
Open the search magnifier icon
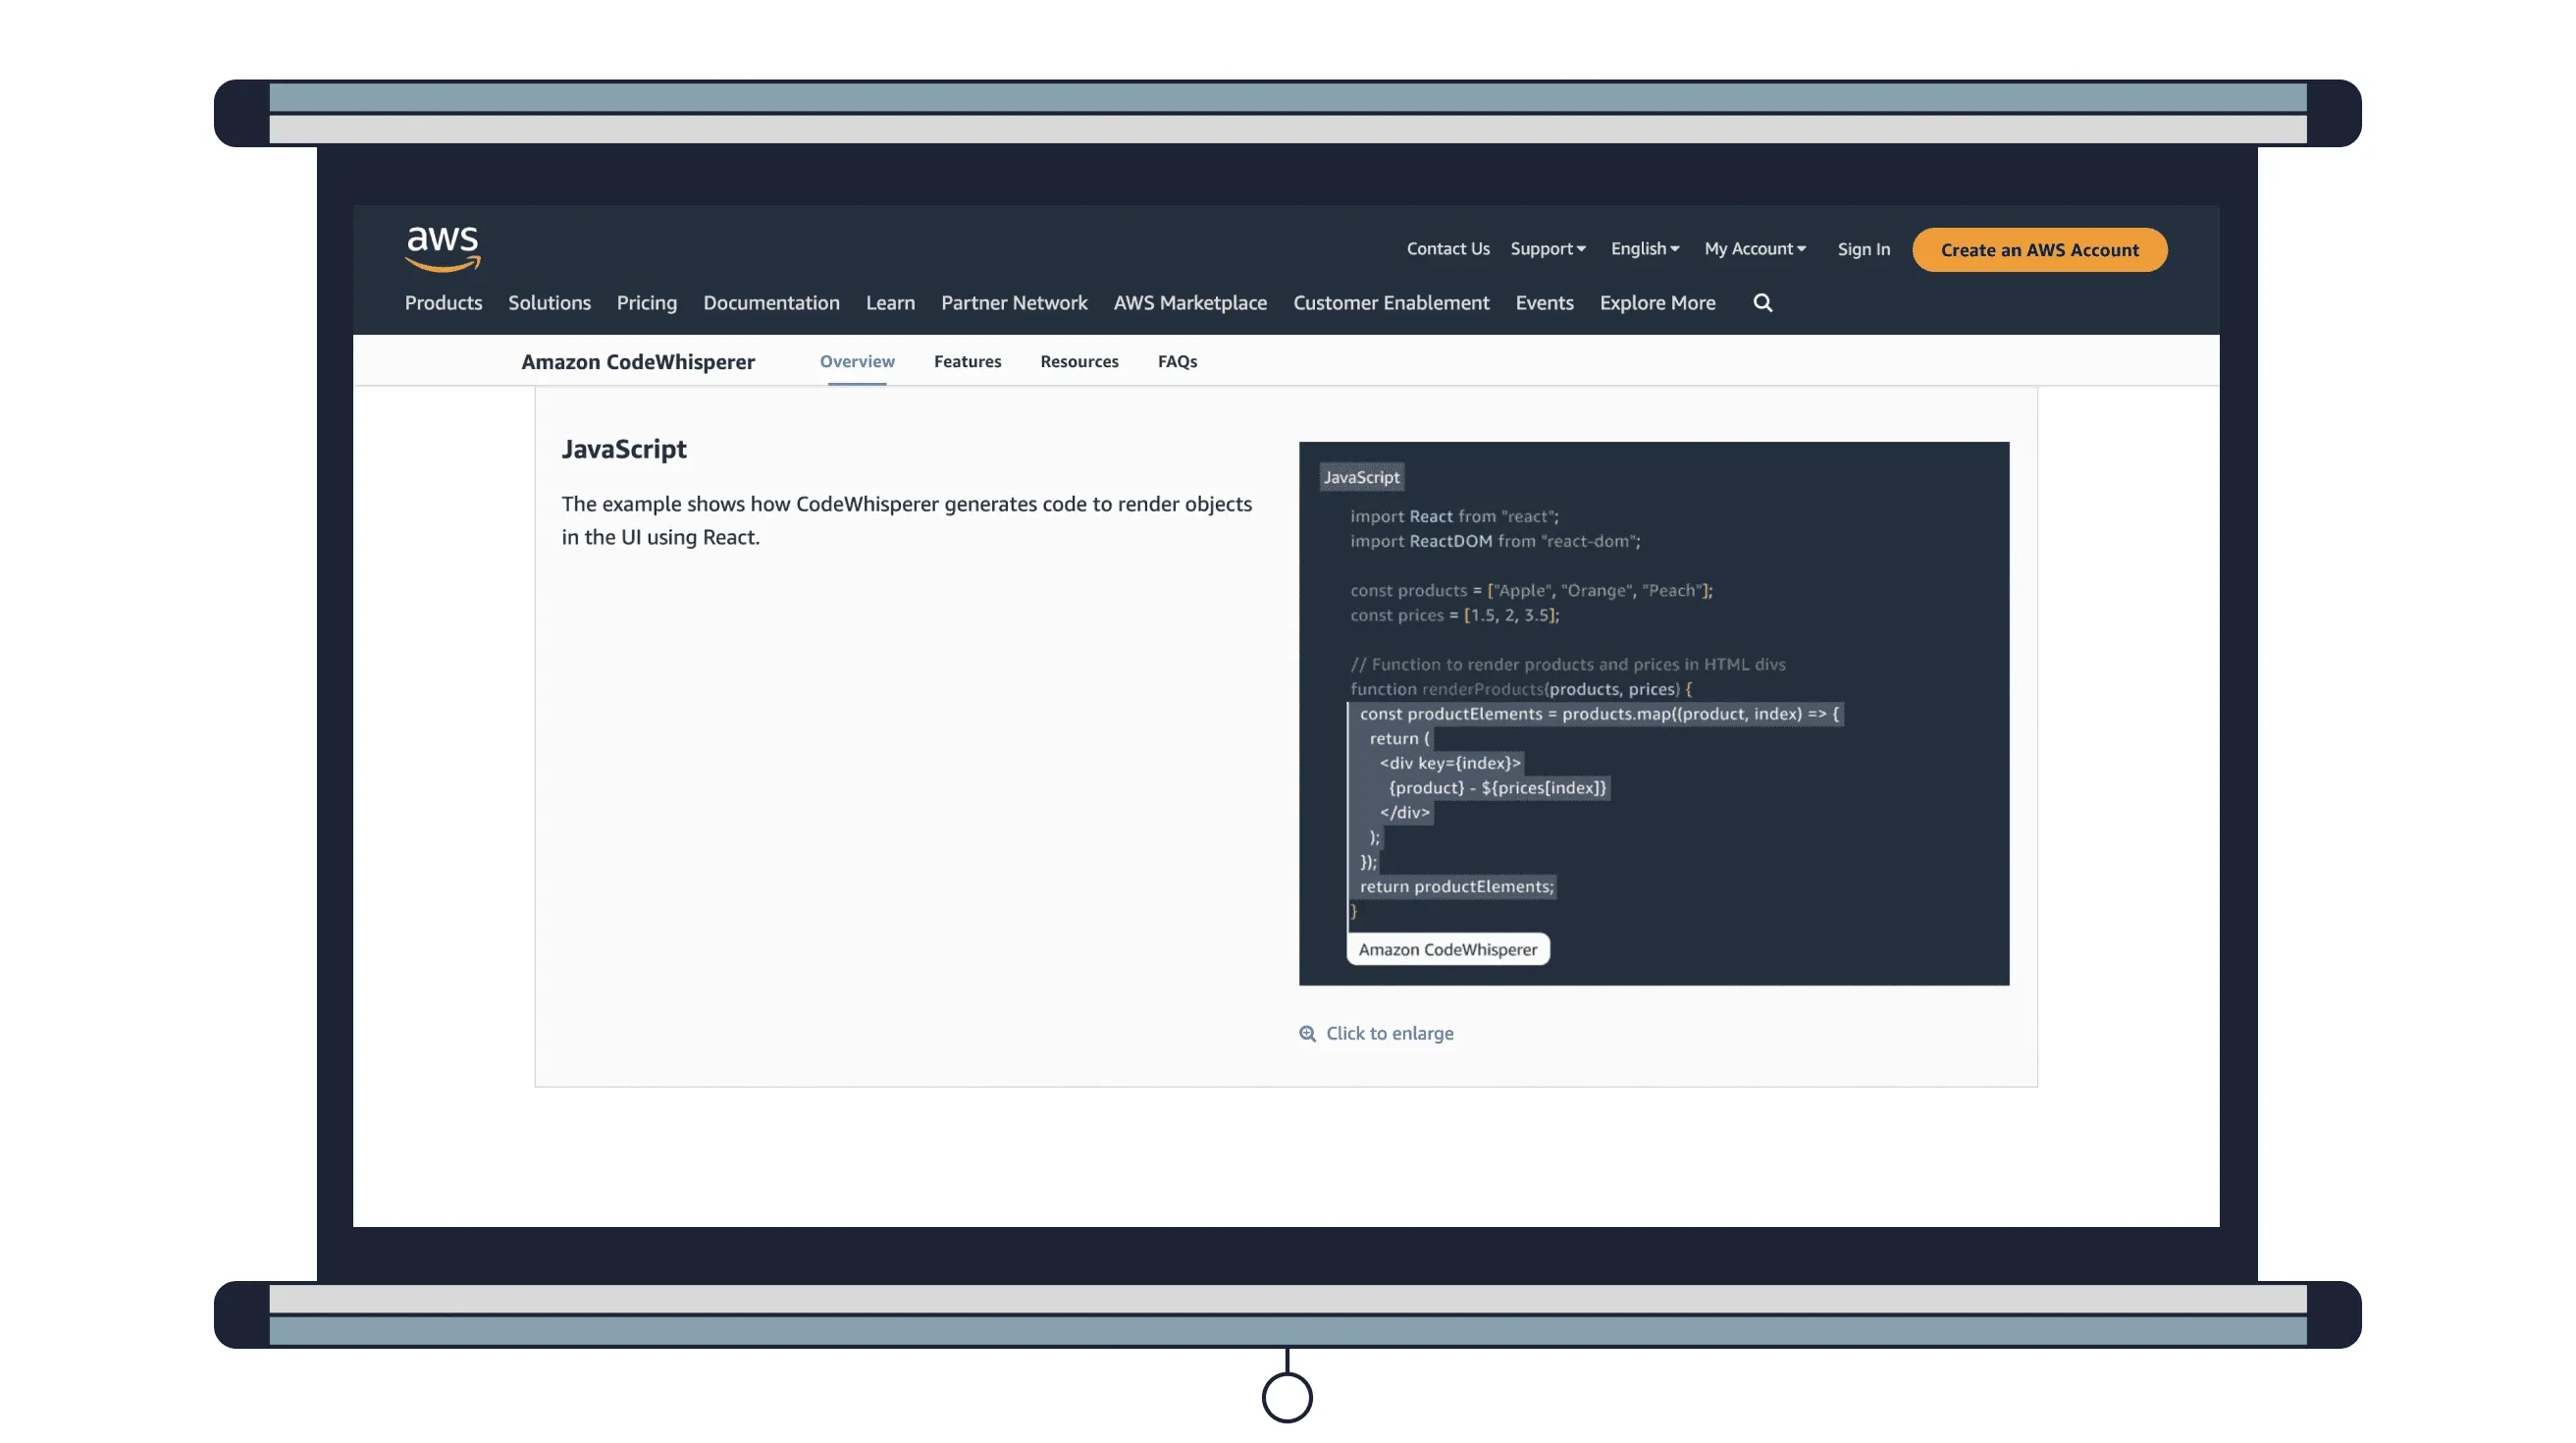(1762, 303)
